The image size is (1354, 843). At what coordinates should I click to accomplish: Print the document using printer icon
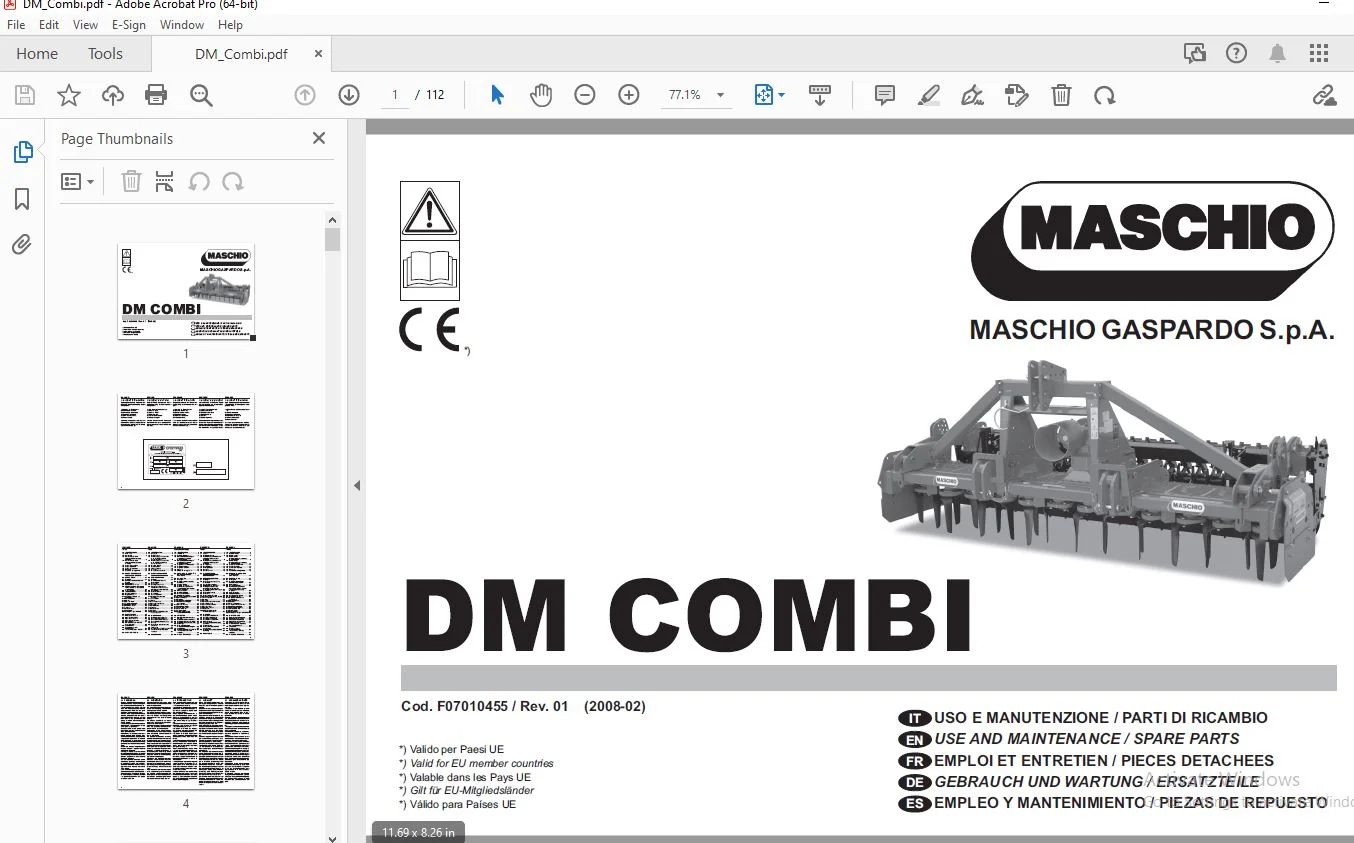[x=156, y=95]
